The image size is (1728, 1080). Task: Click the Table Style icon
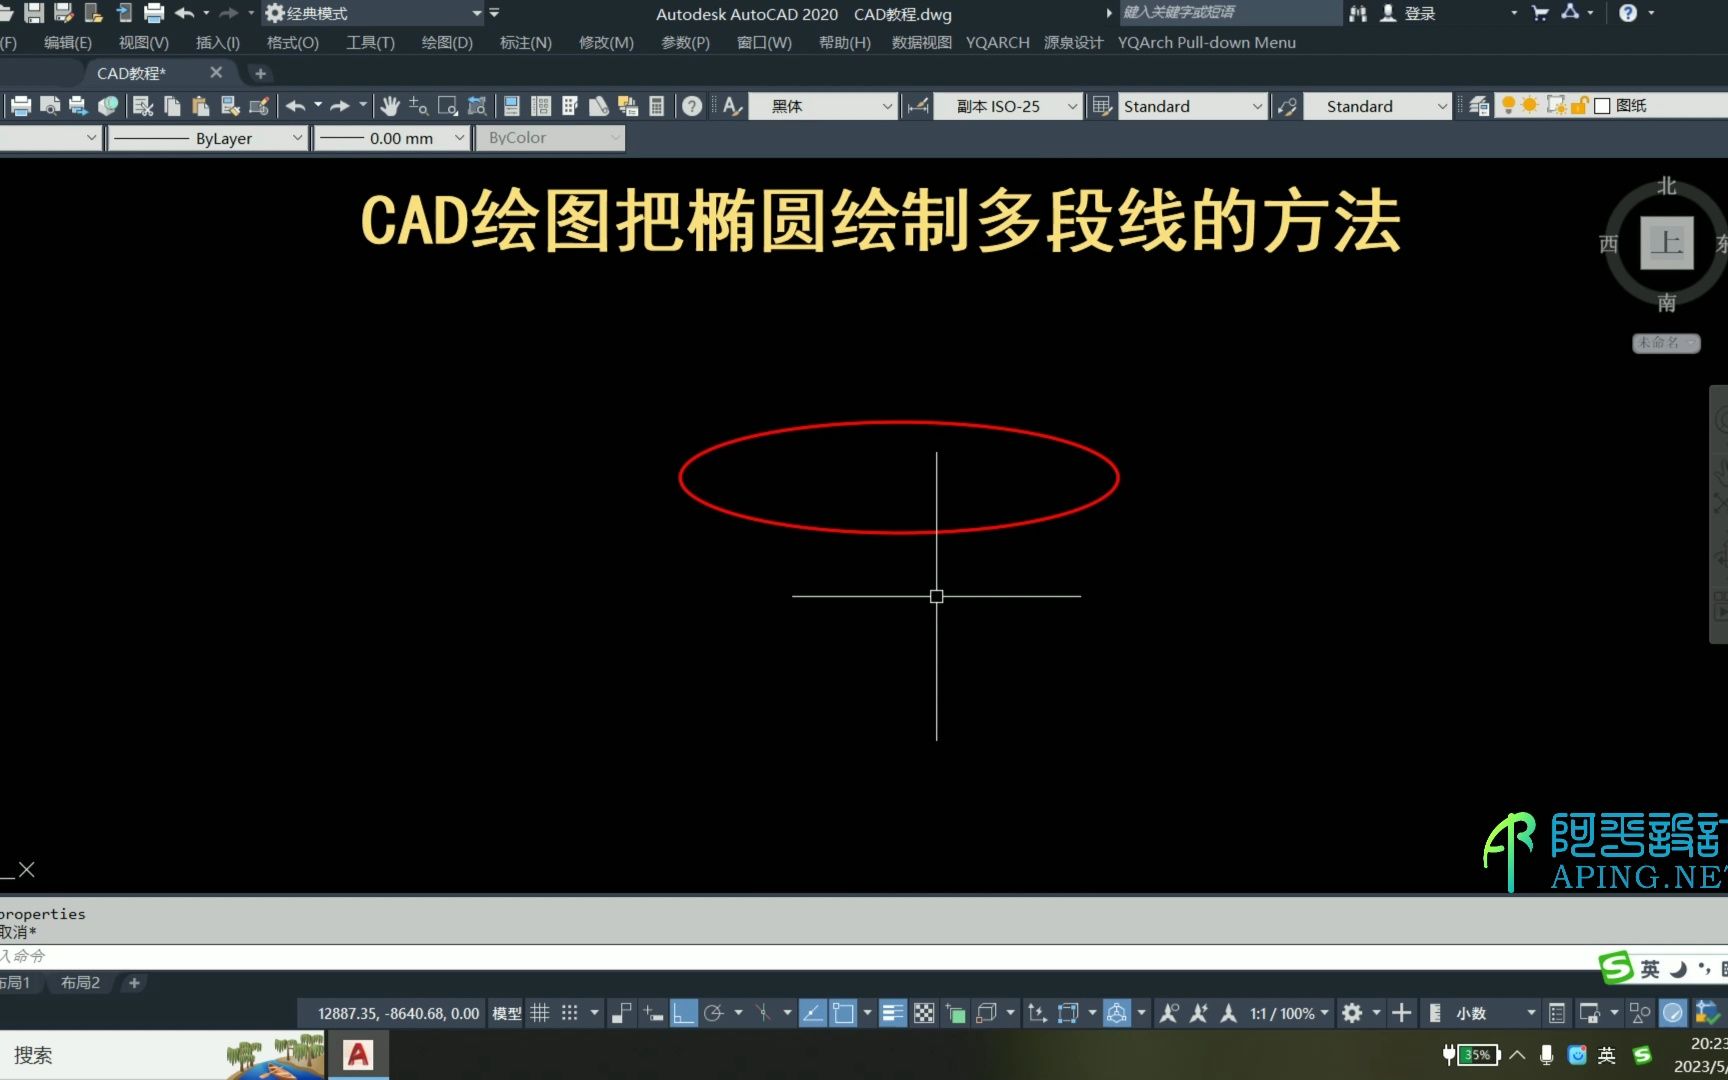point(1102,106)
